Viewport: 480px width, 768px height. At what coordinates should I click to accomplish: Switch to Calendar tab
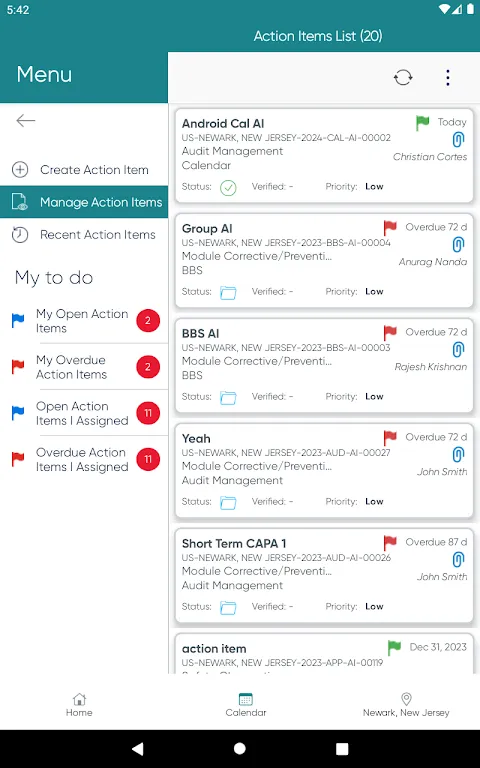point(246,705)
